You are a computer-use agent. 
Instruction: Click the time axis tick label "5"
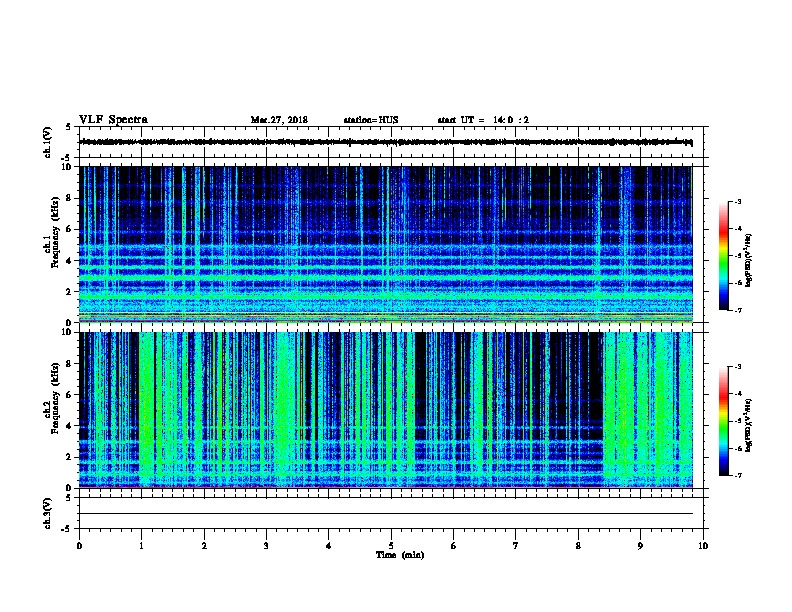(391, 546)
